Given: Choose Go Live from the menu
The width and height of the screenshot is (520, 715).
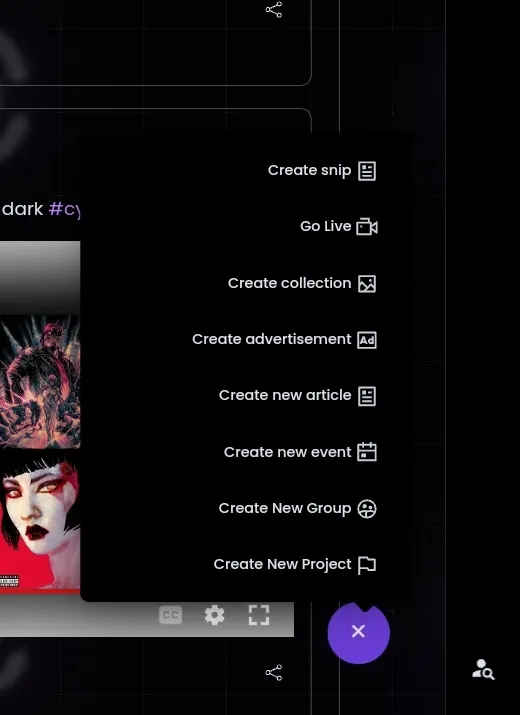Looking at the screenshot, I should click(338, 226).
